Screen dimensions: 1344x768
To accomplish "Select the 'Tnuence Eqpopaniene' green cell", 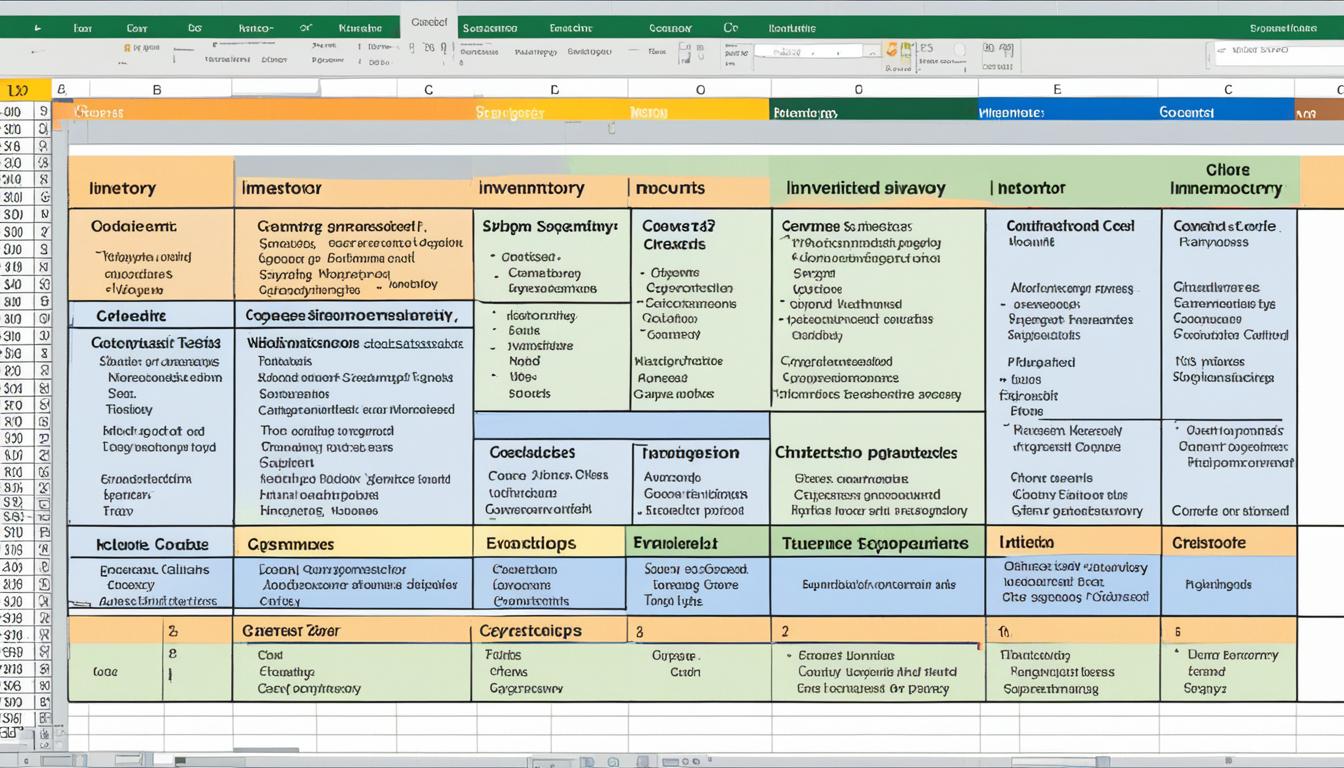I will 877,544.
